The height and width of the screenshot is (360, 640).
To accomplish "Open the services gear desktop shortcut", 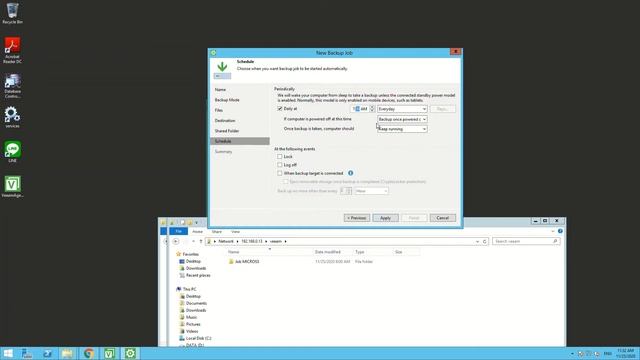I will tap(12, 117).
